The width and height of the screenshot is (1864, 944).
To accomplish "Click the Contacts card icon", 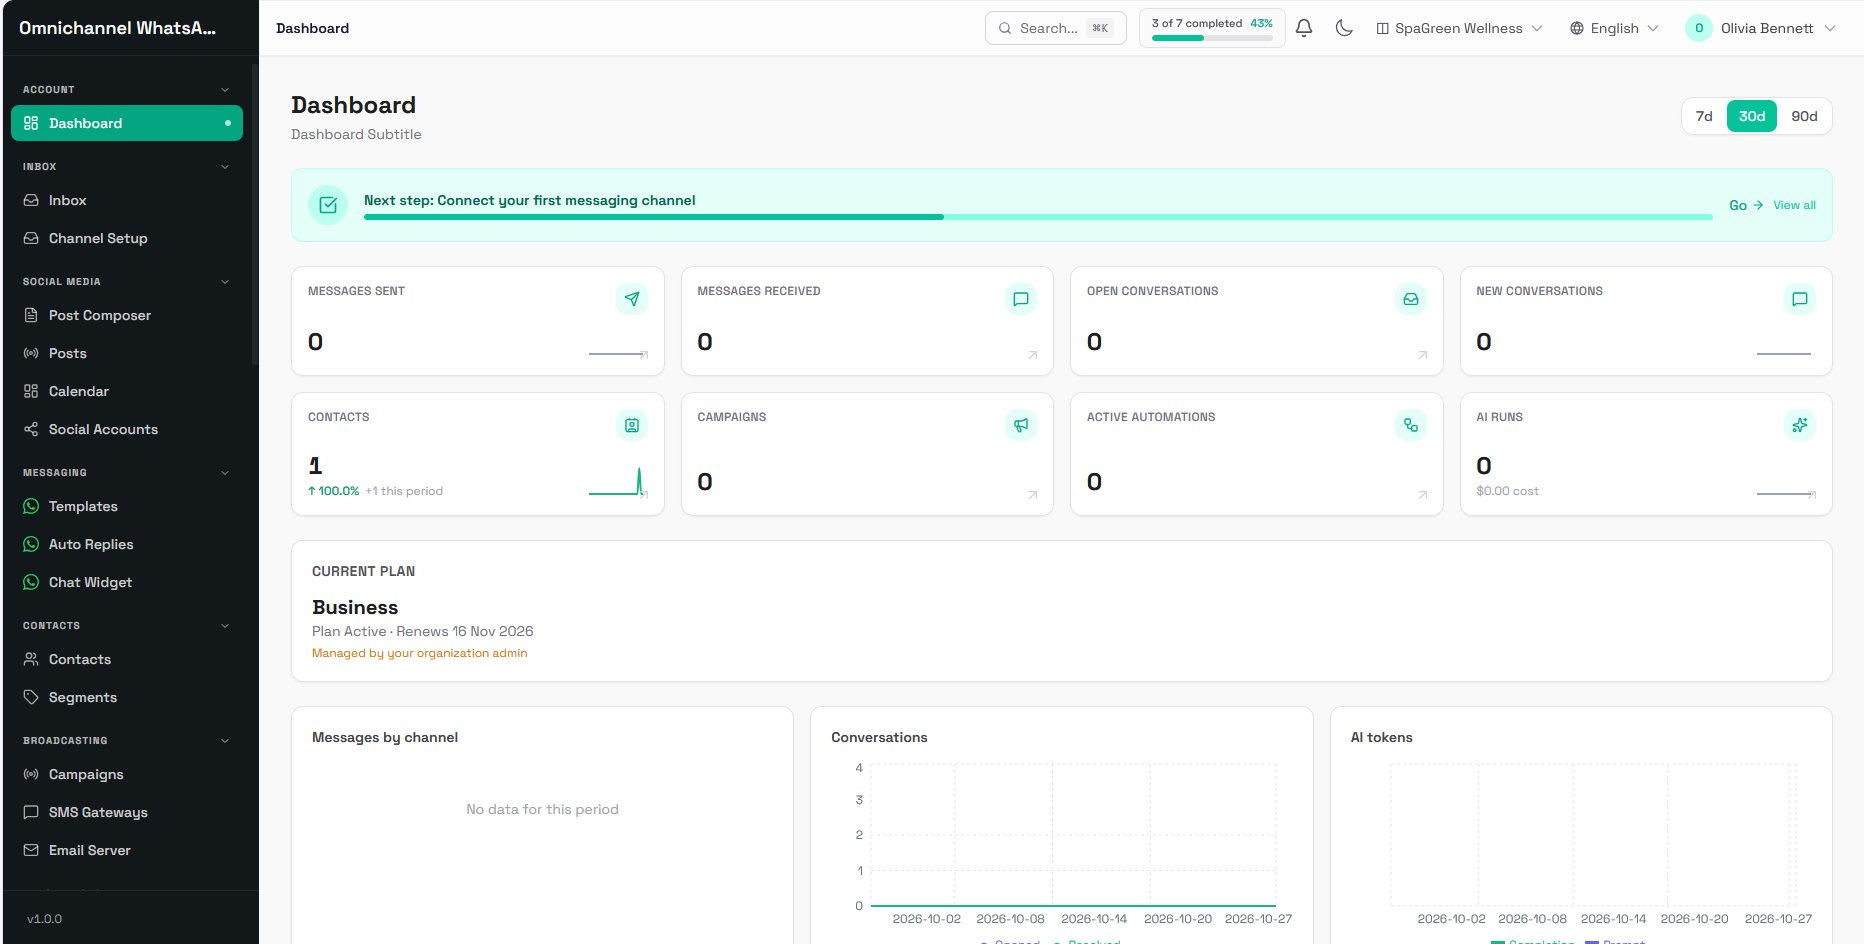I will tap(632, 425).
